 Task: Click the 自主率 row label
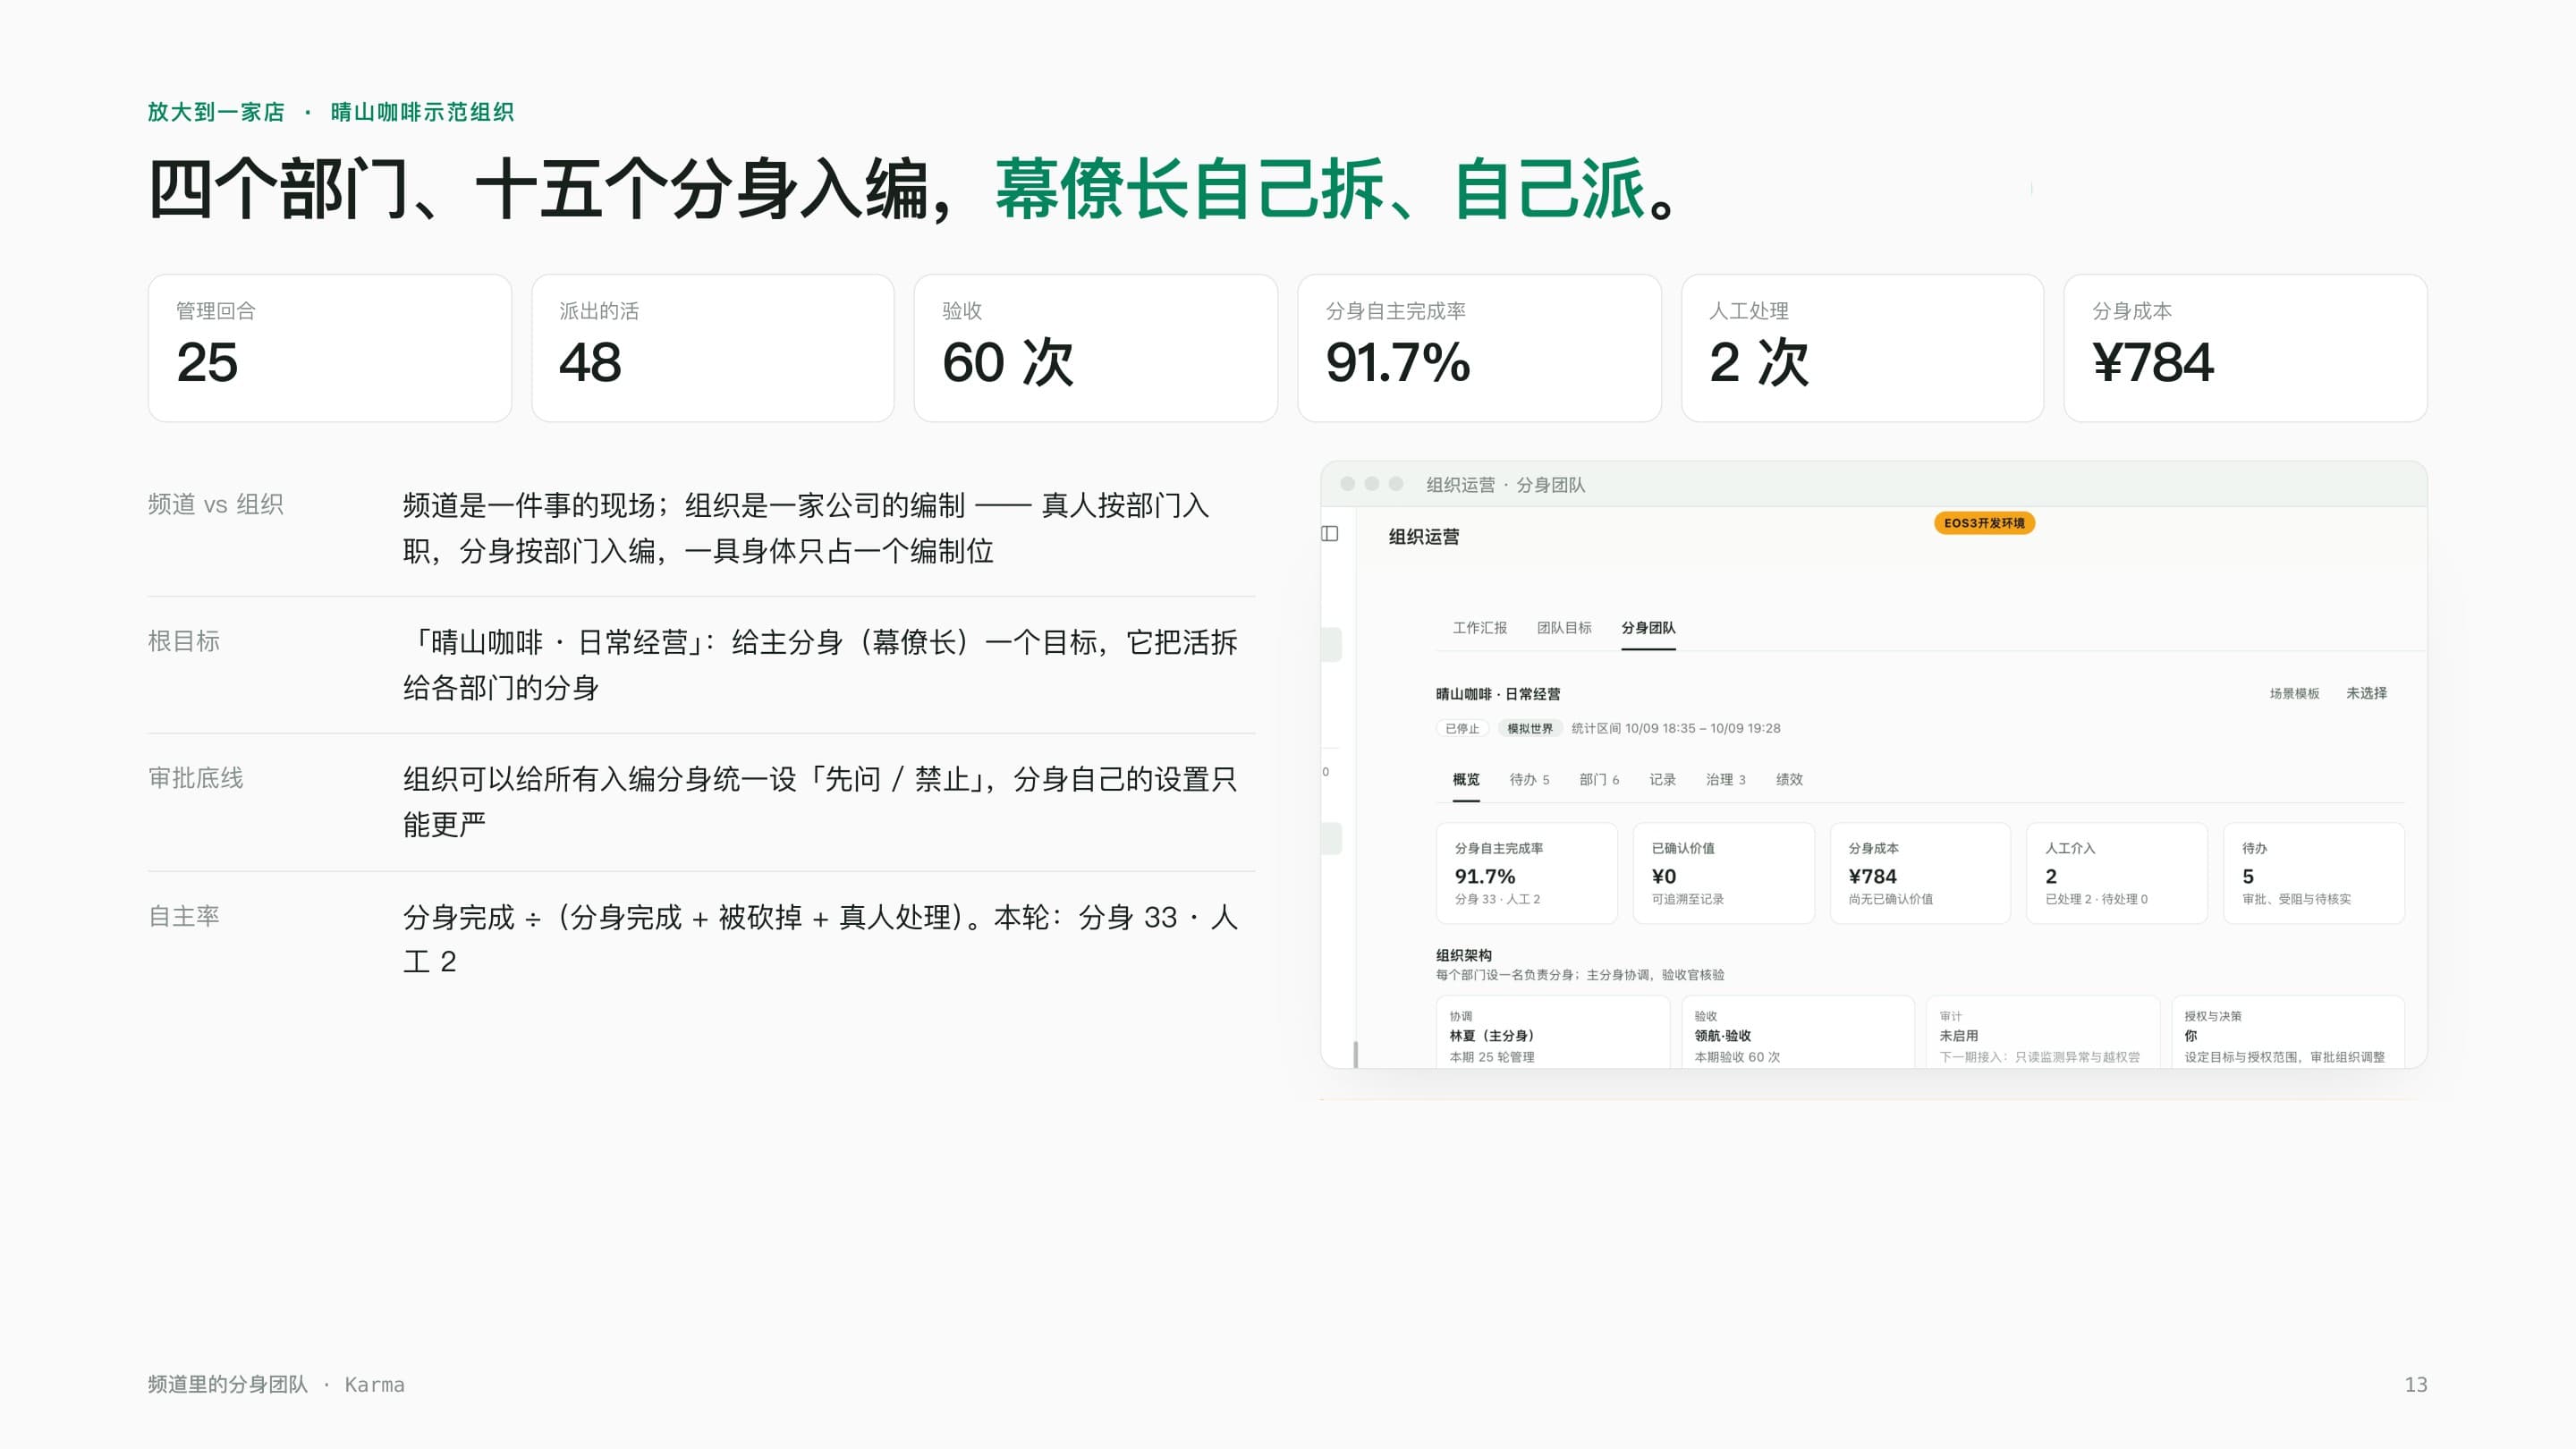pos(184,916)
